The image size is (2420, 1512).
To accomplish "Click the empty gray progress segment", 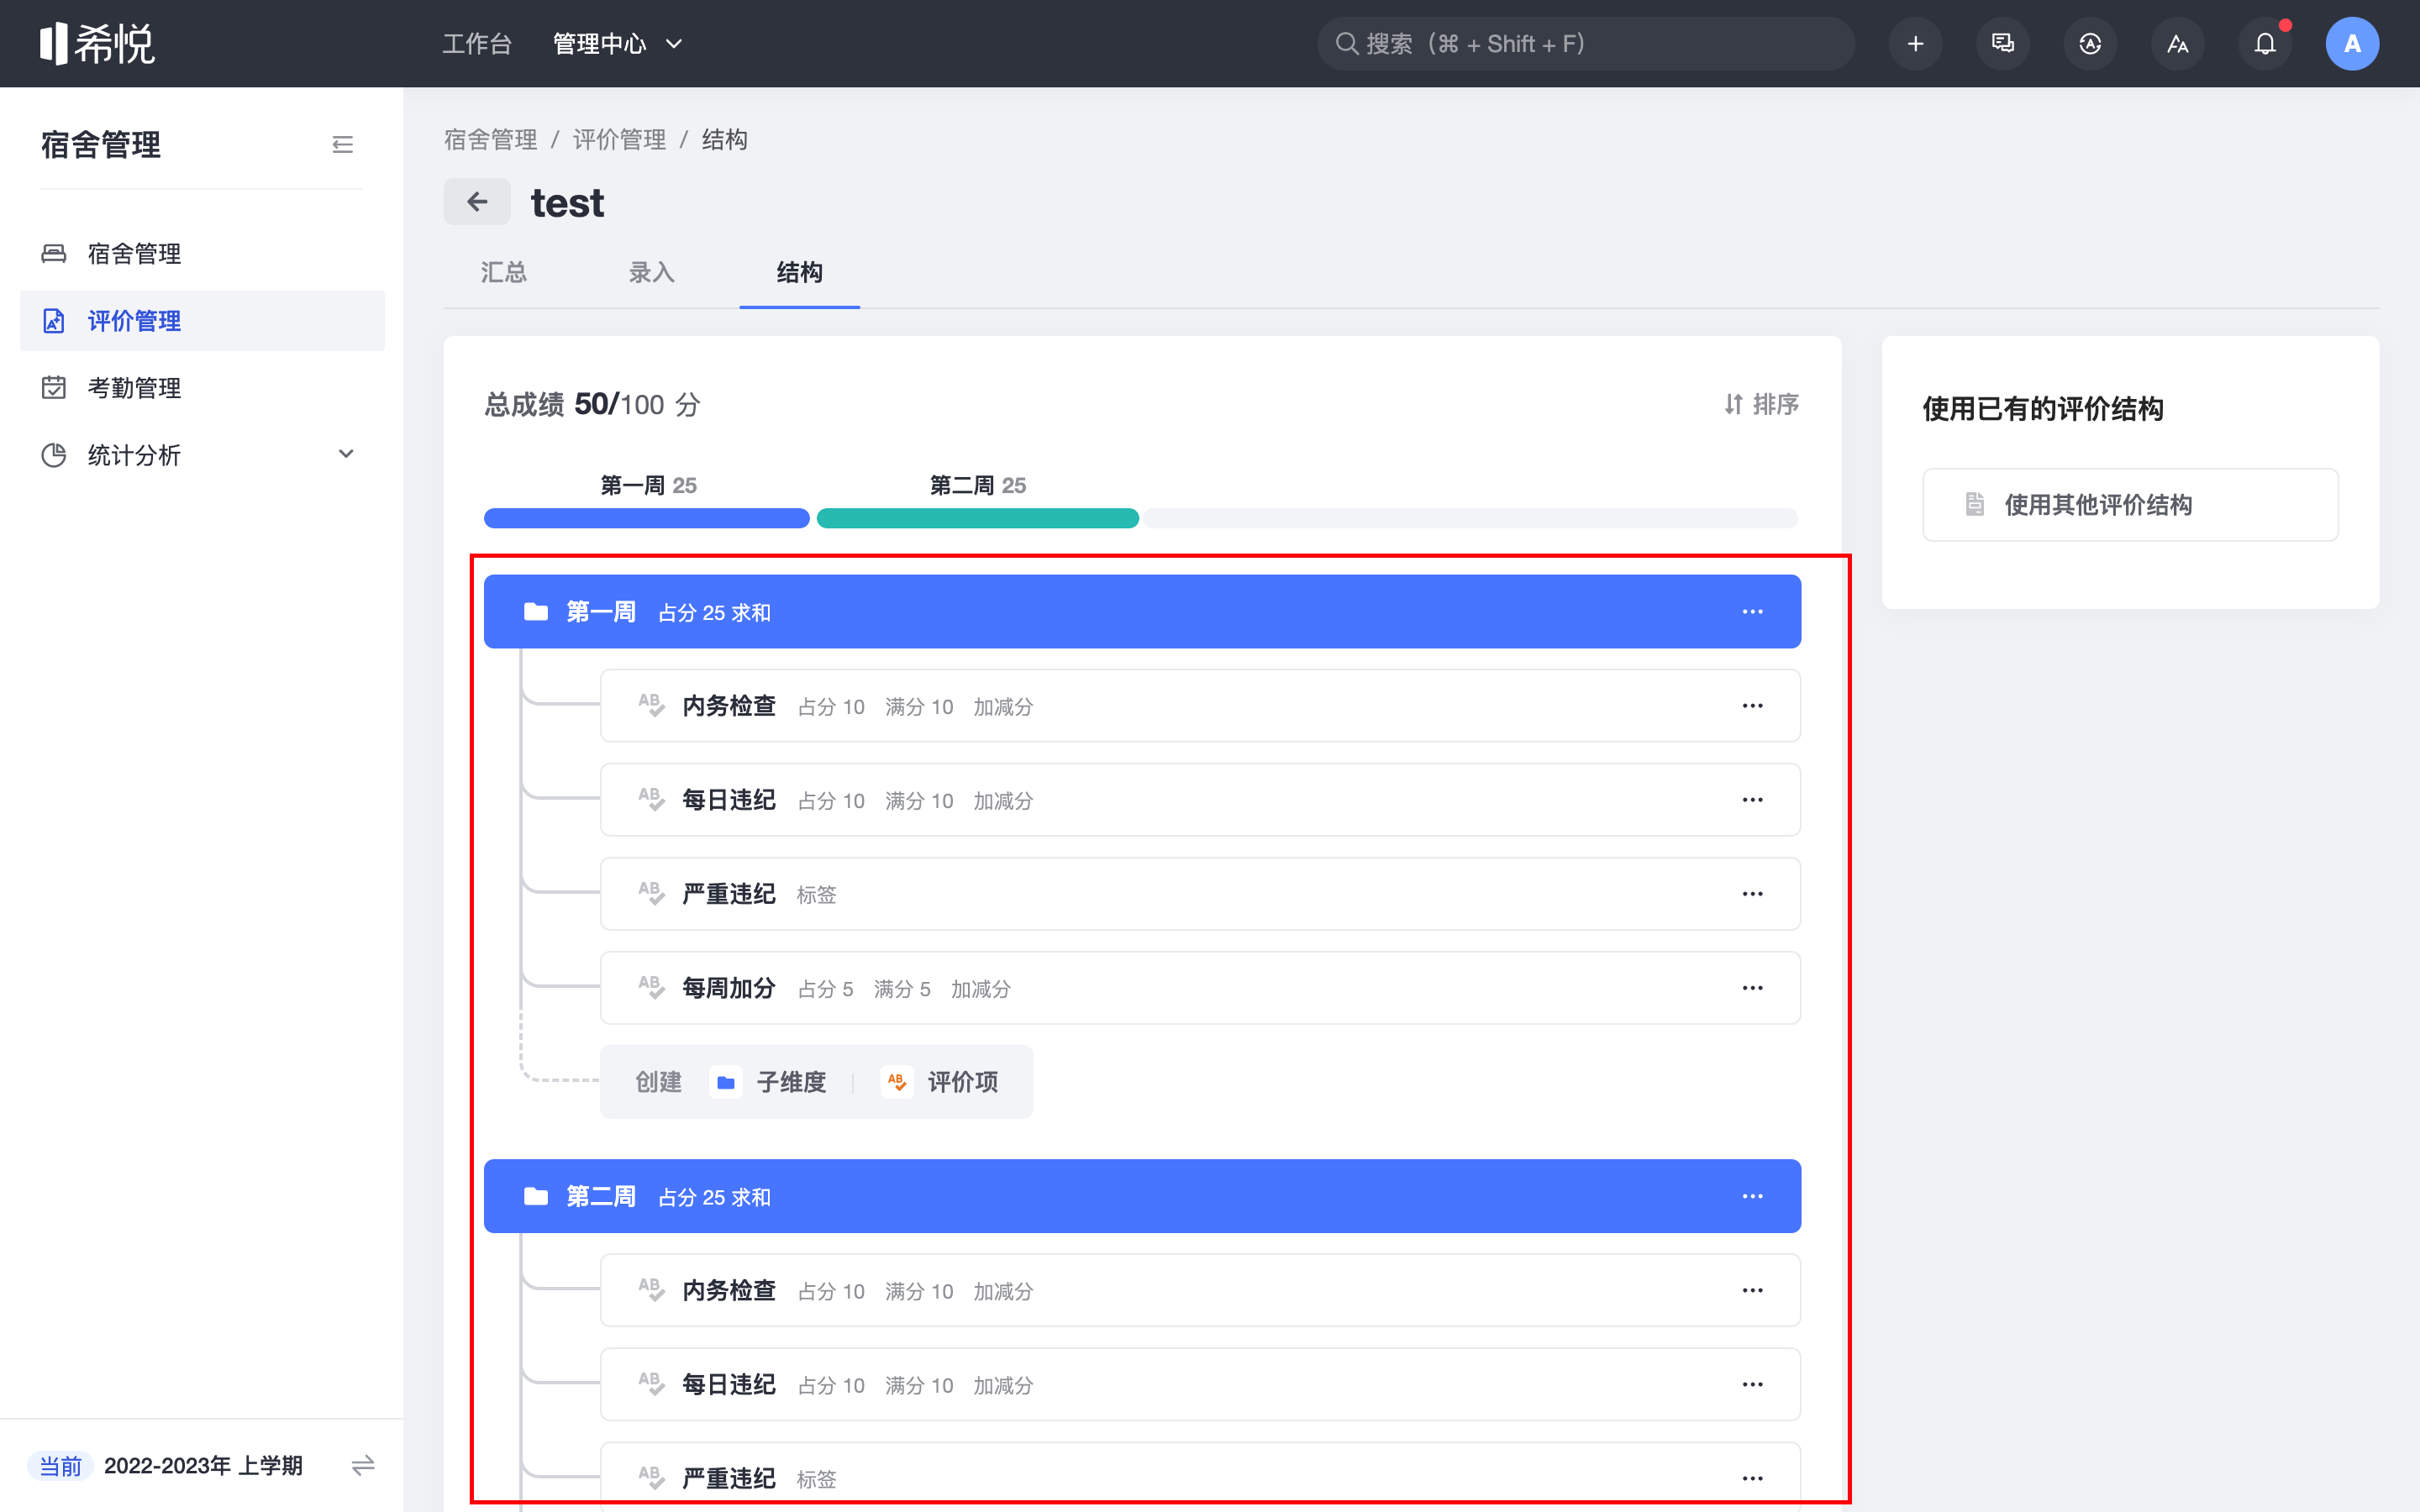I will pyautogui.click(x=1471, y=518).
